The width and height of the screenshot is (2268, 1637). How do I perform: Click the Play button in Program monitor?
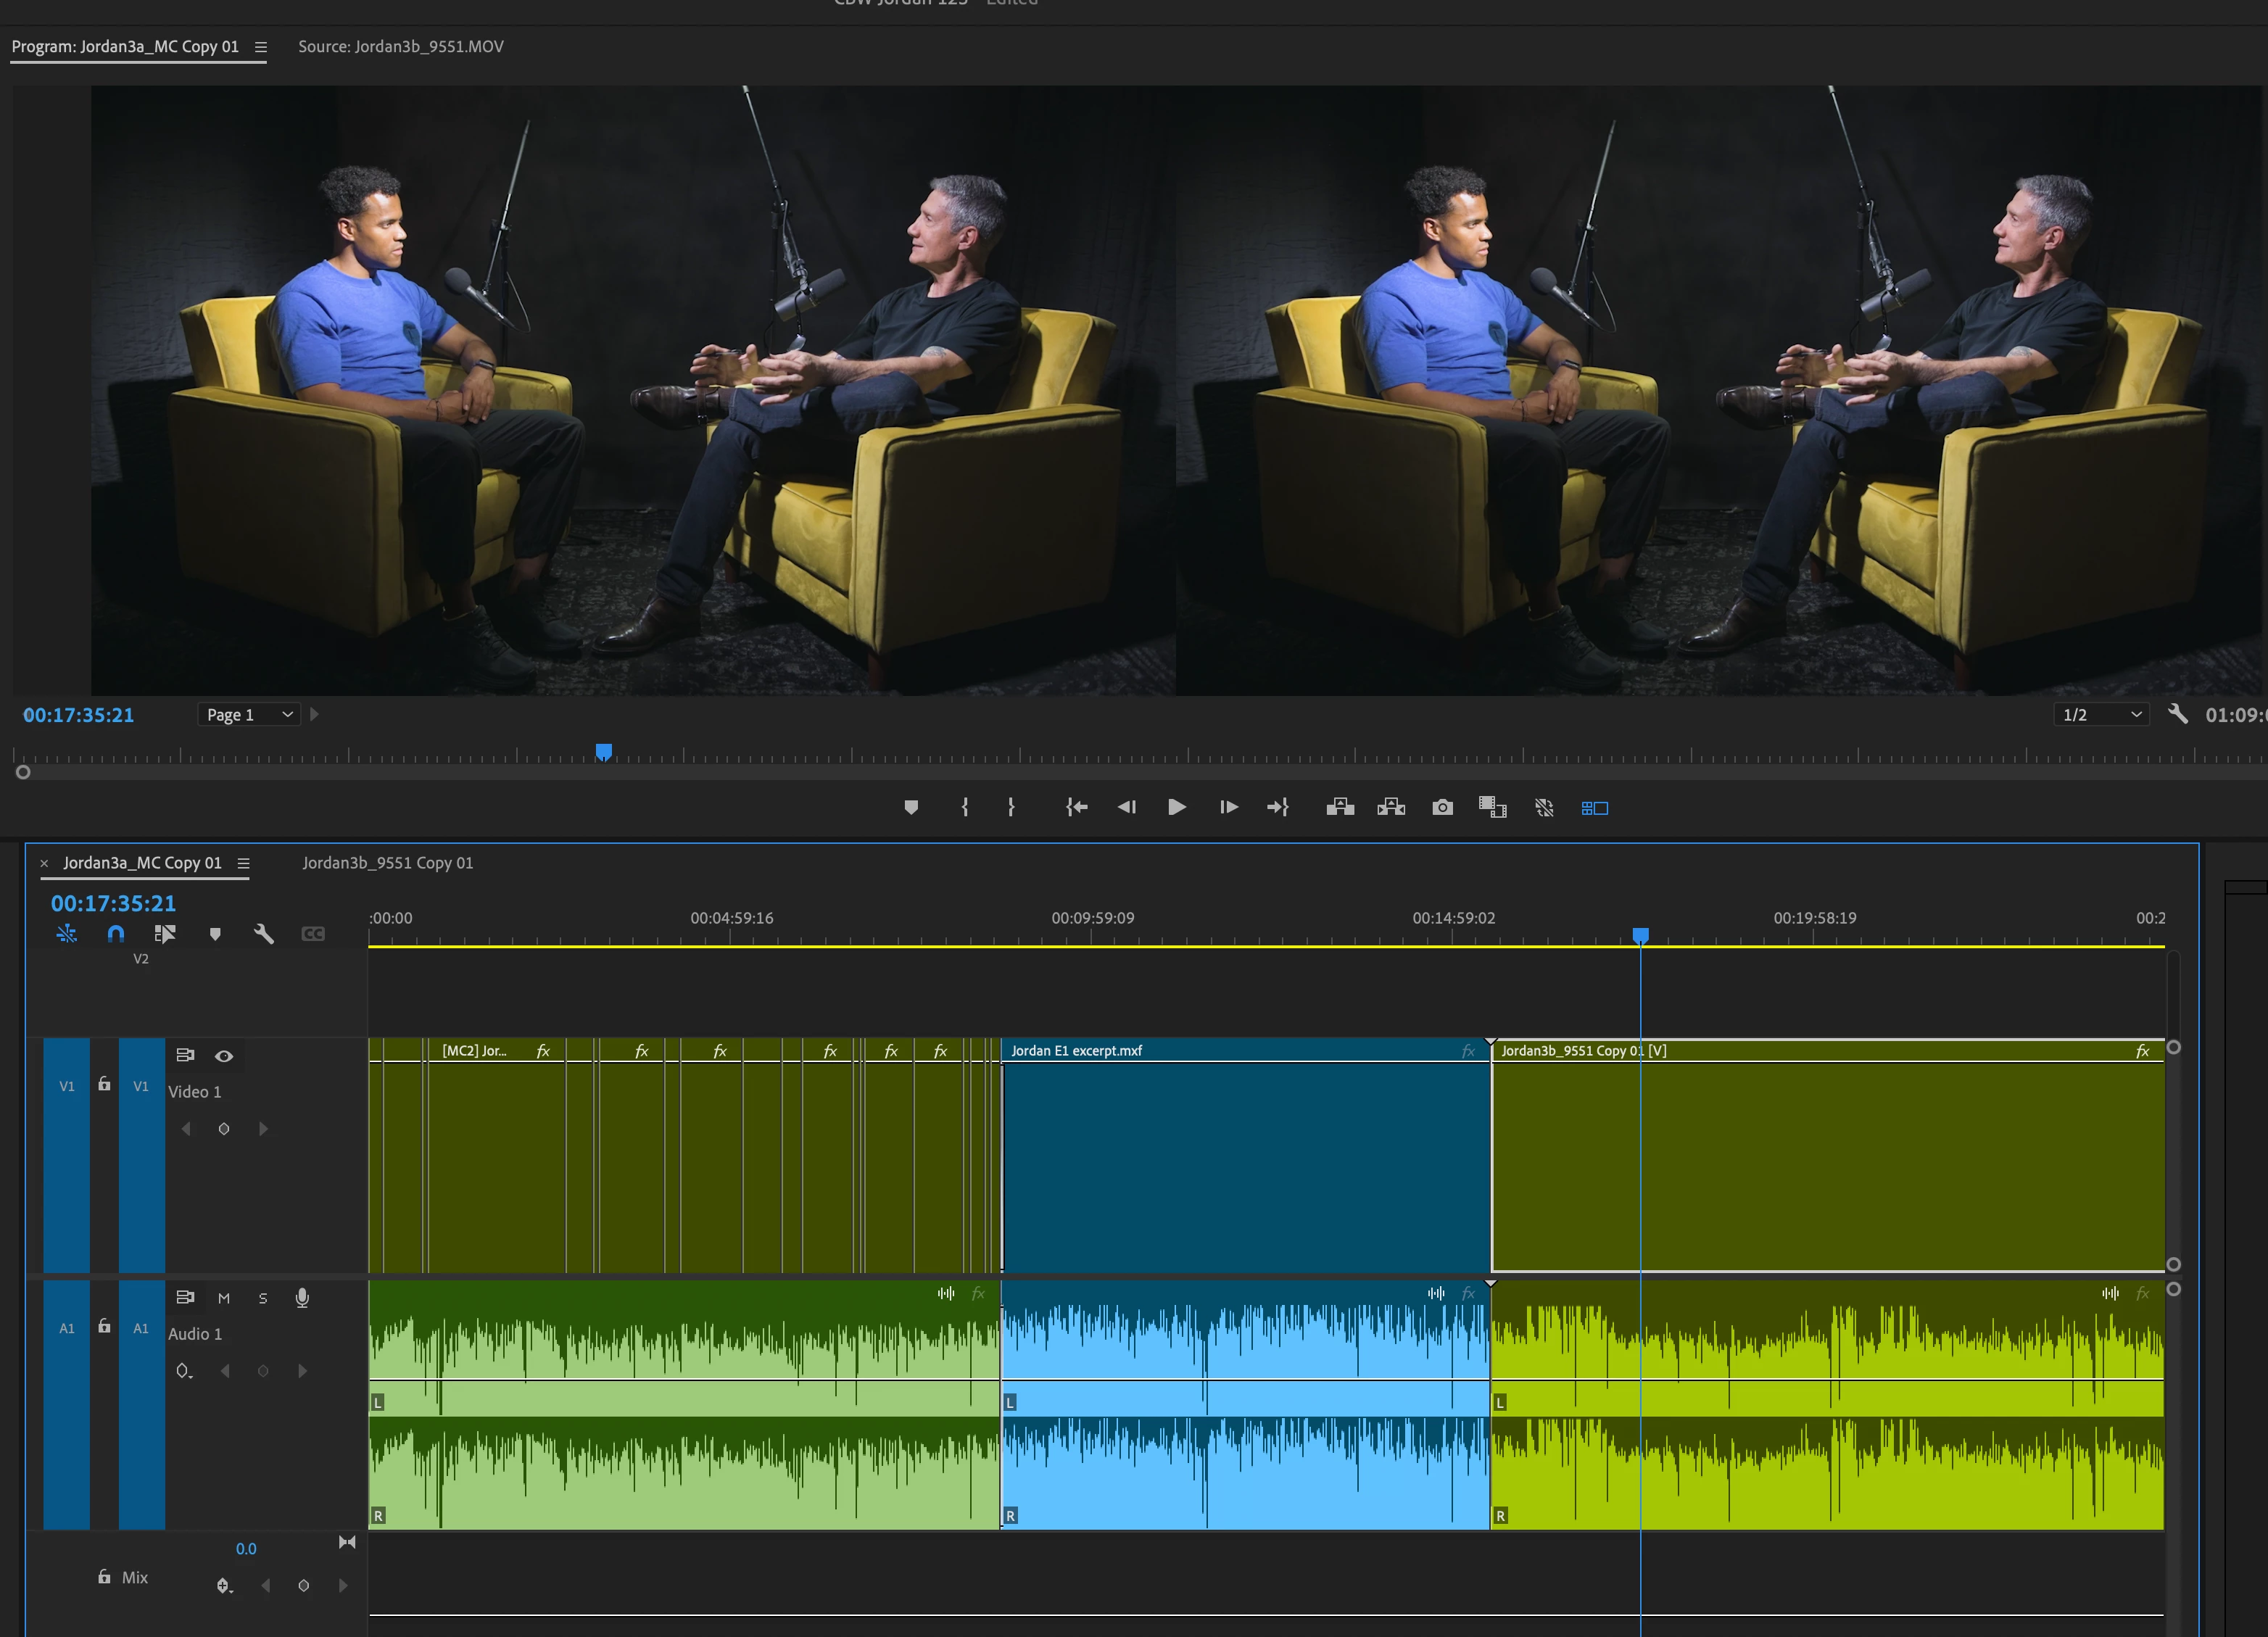tap(1176, 807)
